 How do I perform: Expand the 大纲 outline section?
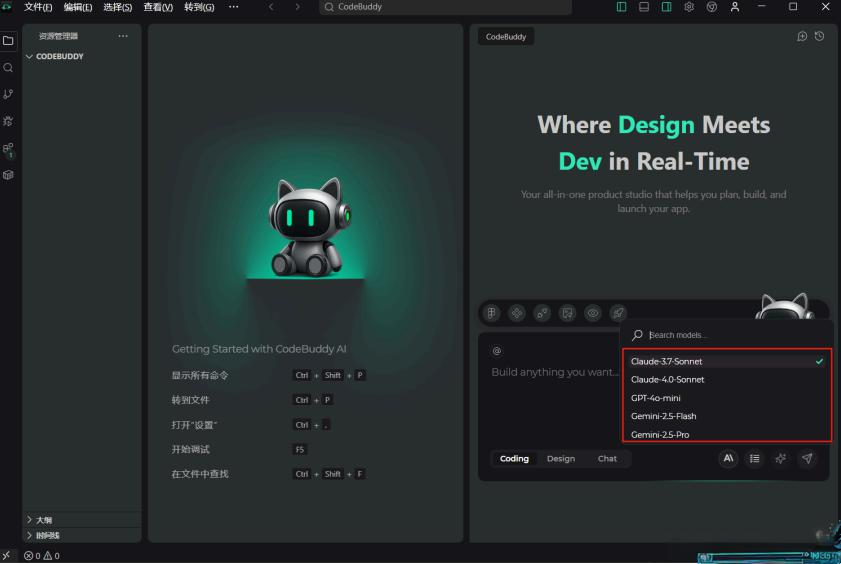click(30, 520)
